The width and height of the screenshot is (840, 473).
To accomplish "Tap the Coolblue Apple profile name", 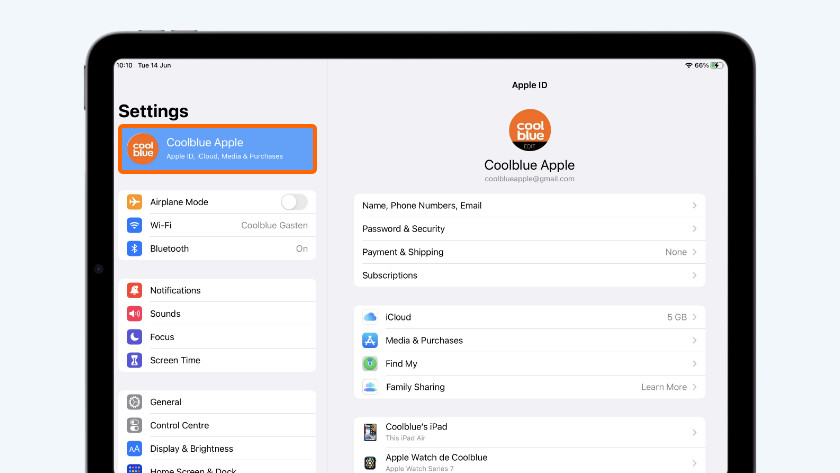I will pyautogui.click(x=529, y=165).
